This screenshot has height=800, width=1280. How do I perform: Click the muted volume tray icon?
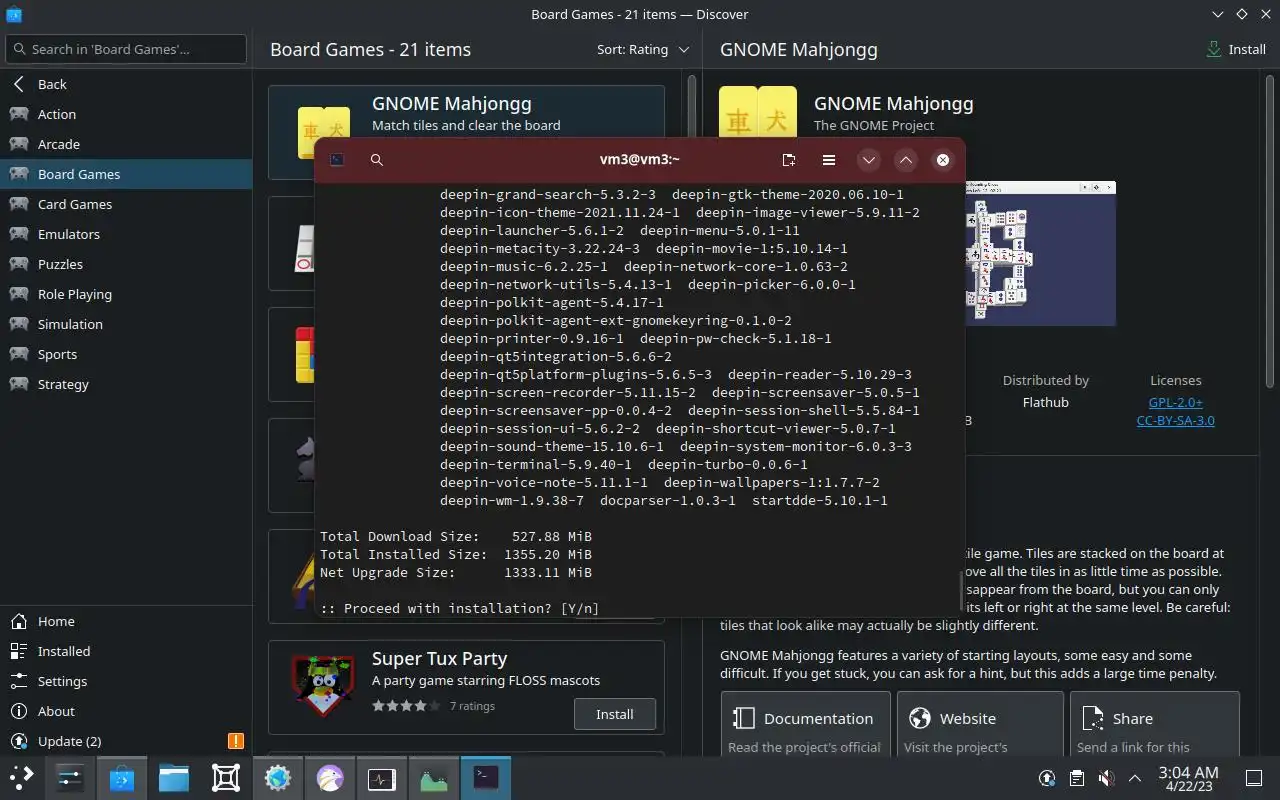point(1105,778)
